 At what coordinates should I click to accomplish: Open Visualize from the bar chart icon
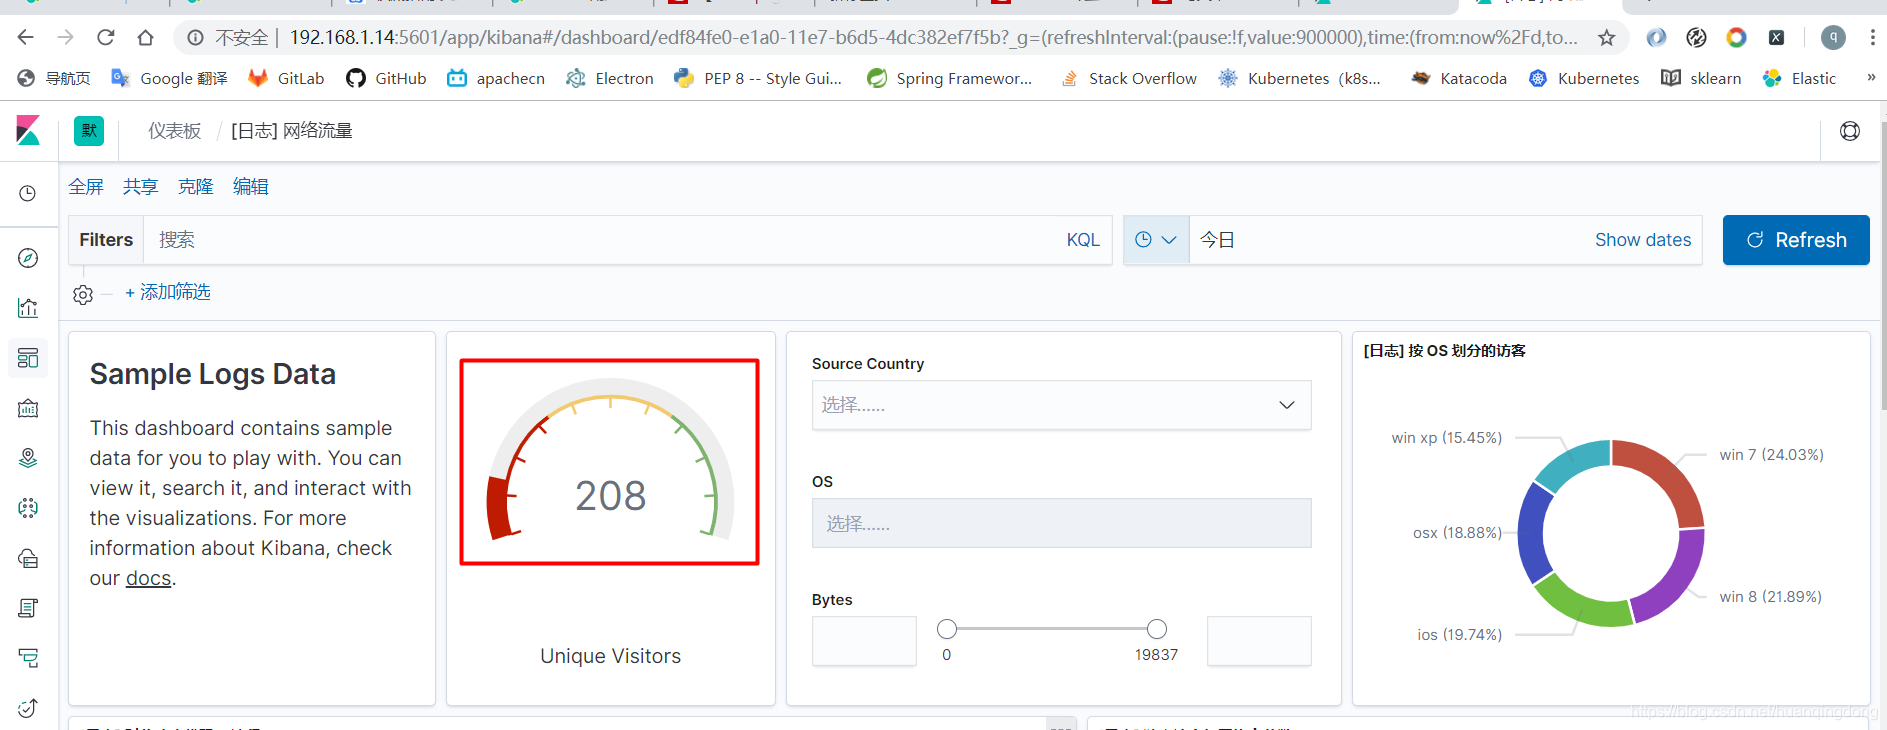[28, 308]
